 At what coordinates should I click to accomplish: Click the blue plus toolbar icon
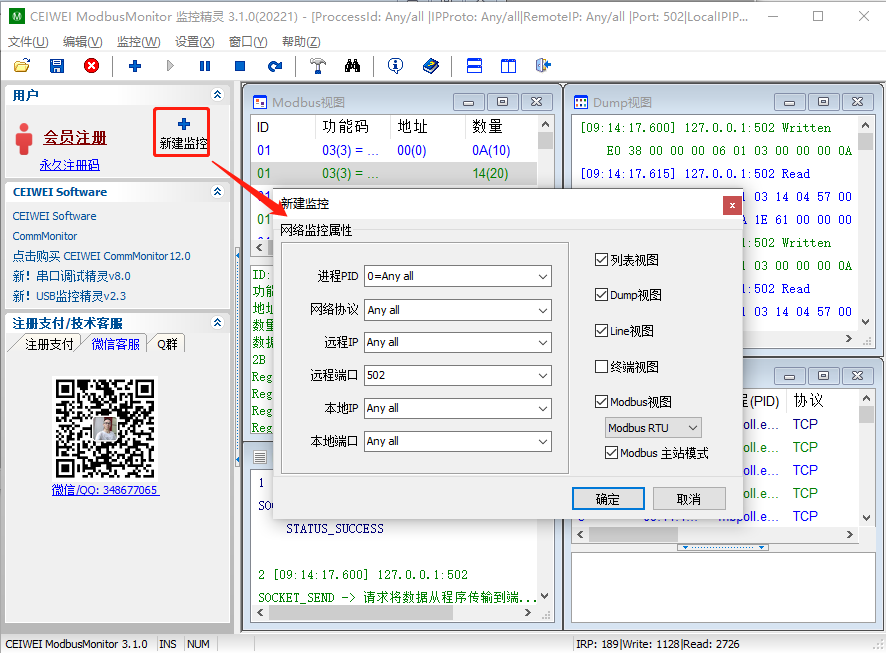(134, 66)
